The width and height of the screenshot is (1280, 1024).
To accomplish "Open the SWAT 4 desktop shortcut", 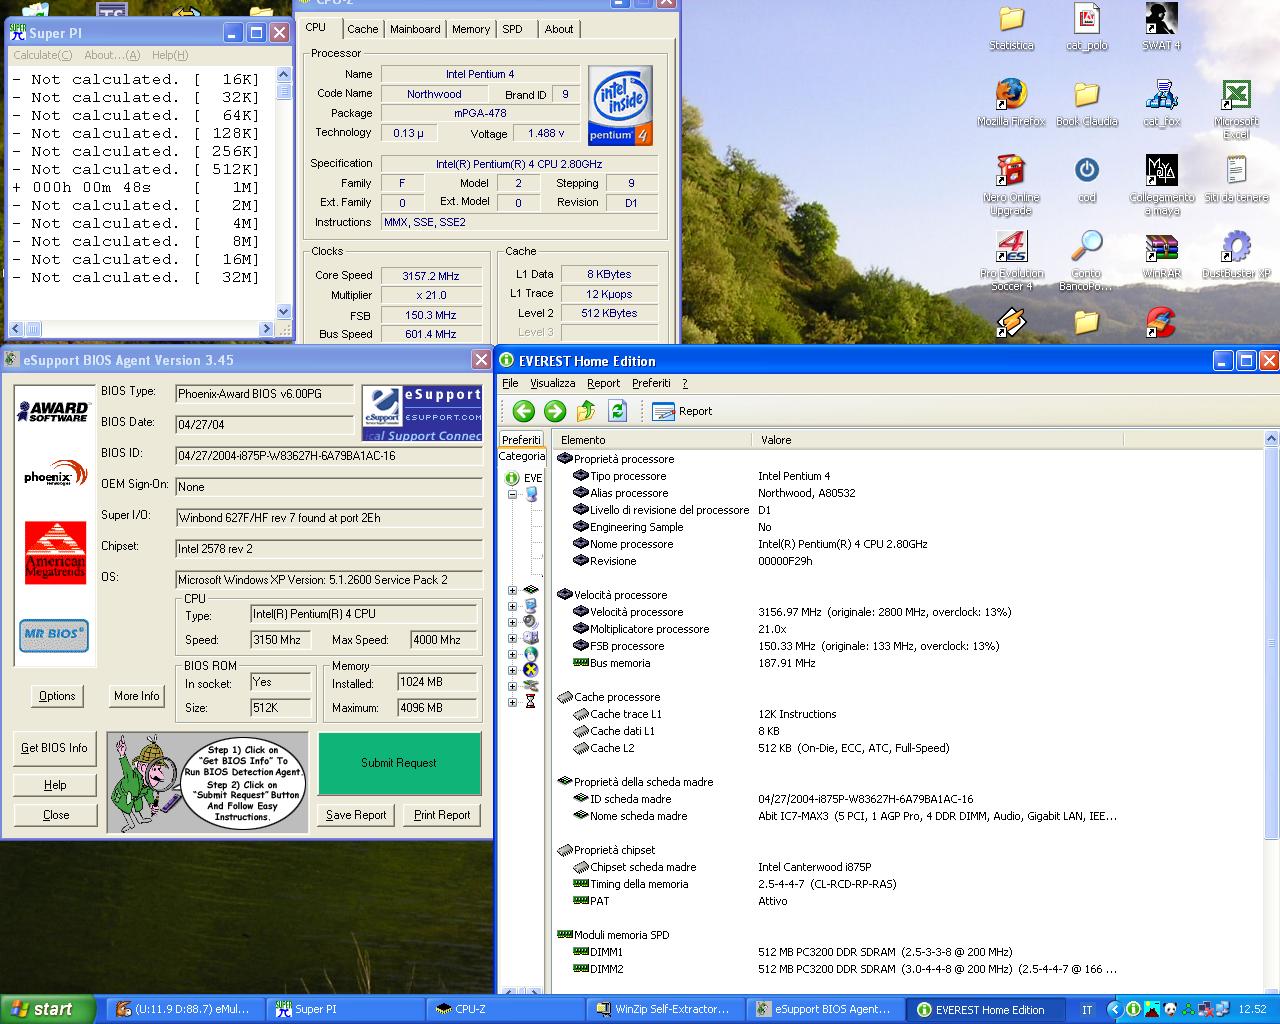I will pos(1161,27).
